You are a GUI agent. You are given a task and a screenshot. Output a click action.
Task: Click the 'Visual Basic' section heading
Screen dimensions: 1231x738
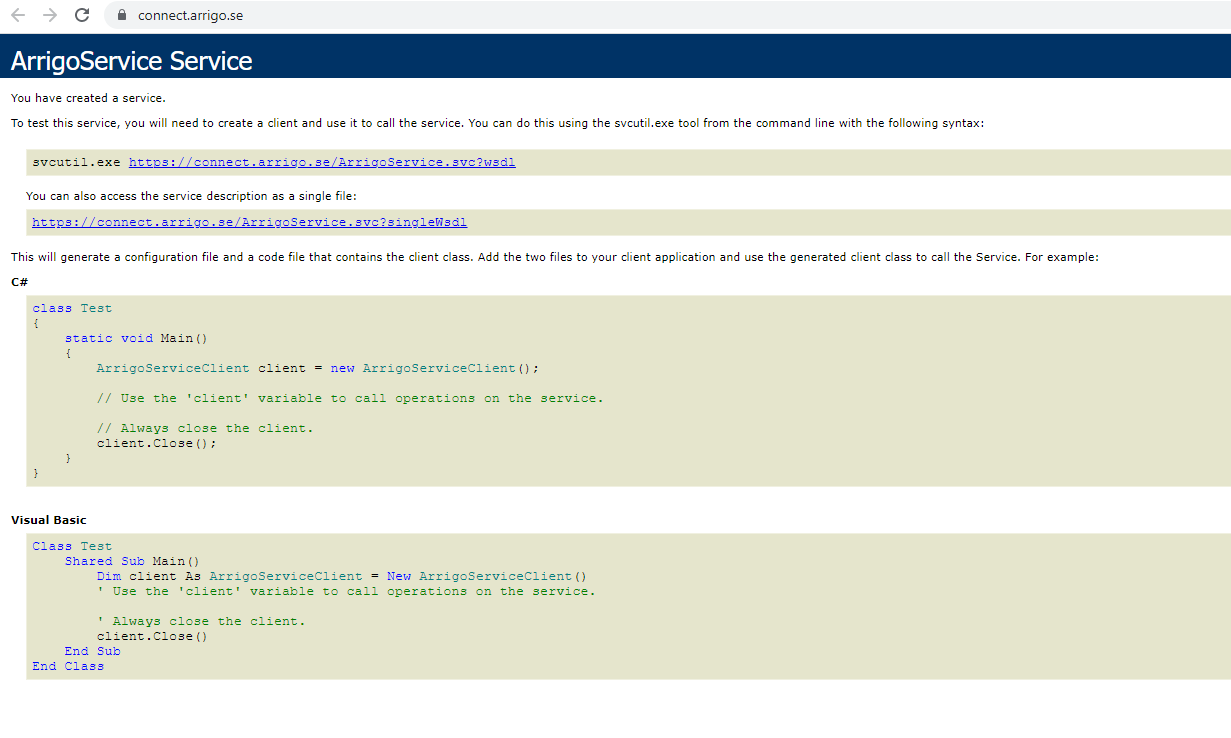49,520
